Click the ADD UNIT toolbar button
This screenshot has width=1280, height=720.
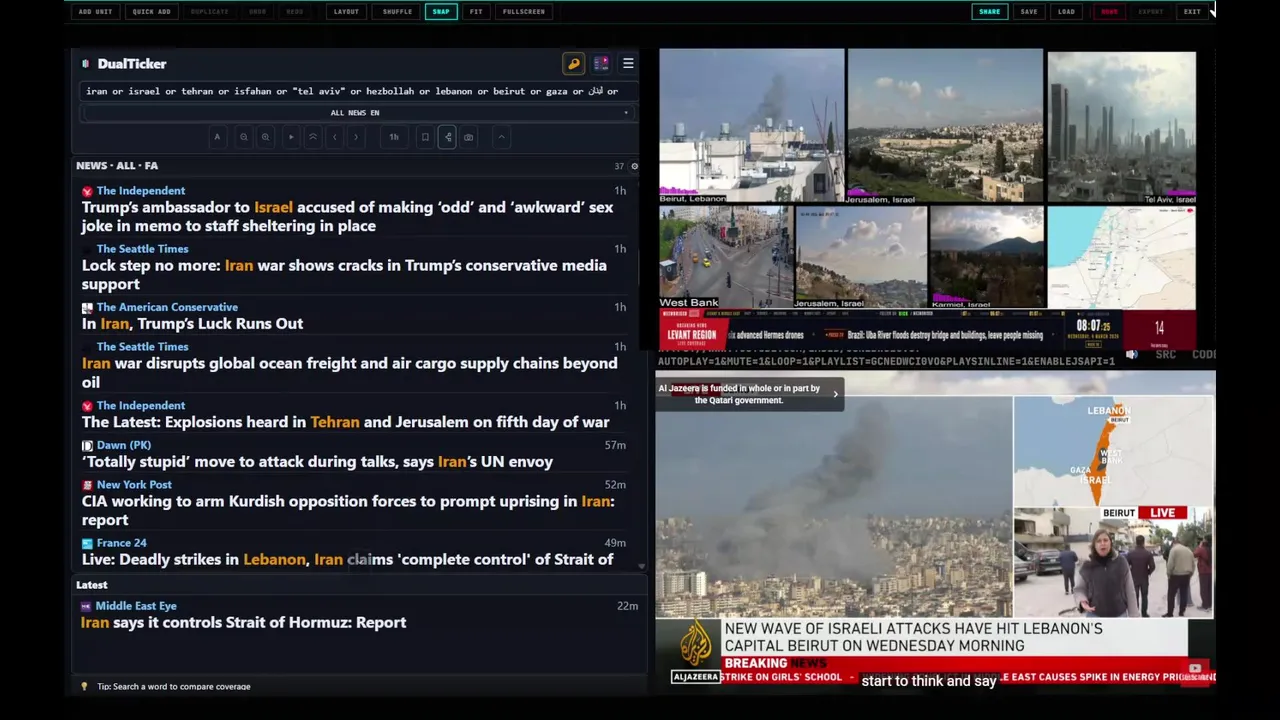click(95, 12)
